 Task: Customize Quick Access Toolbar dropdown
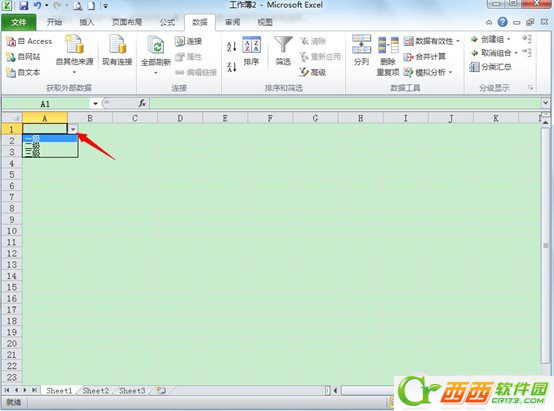[105, 6]
